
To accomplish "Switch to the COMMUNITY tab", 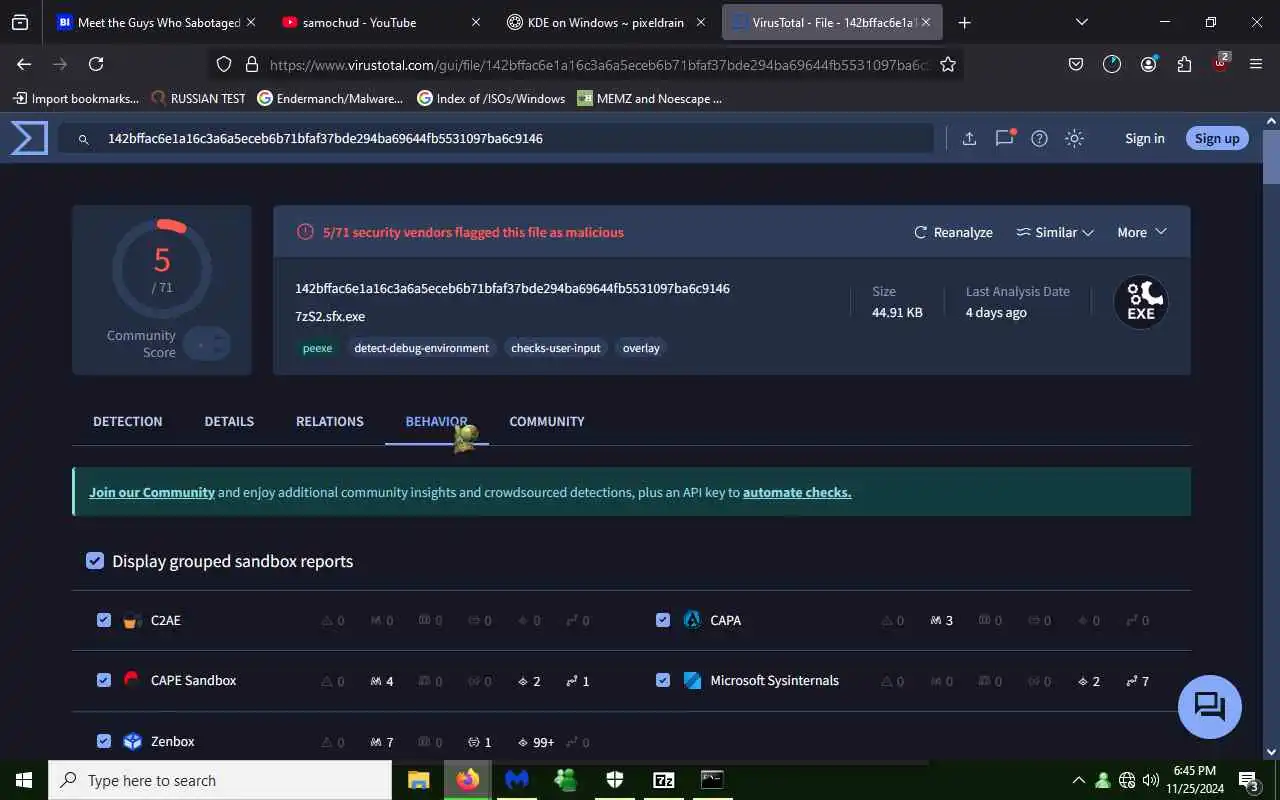I will tap(547, 421).
